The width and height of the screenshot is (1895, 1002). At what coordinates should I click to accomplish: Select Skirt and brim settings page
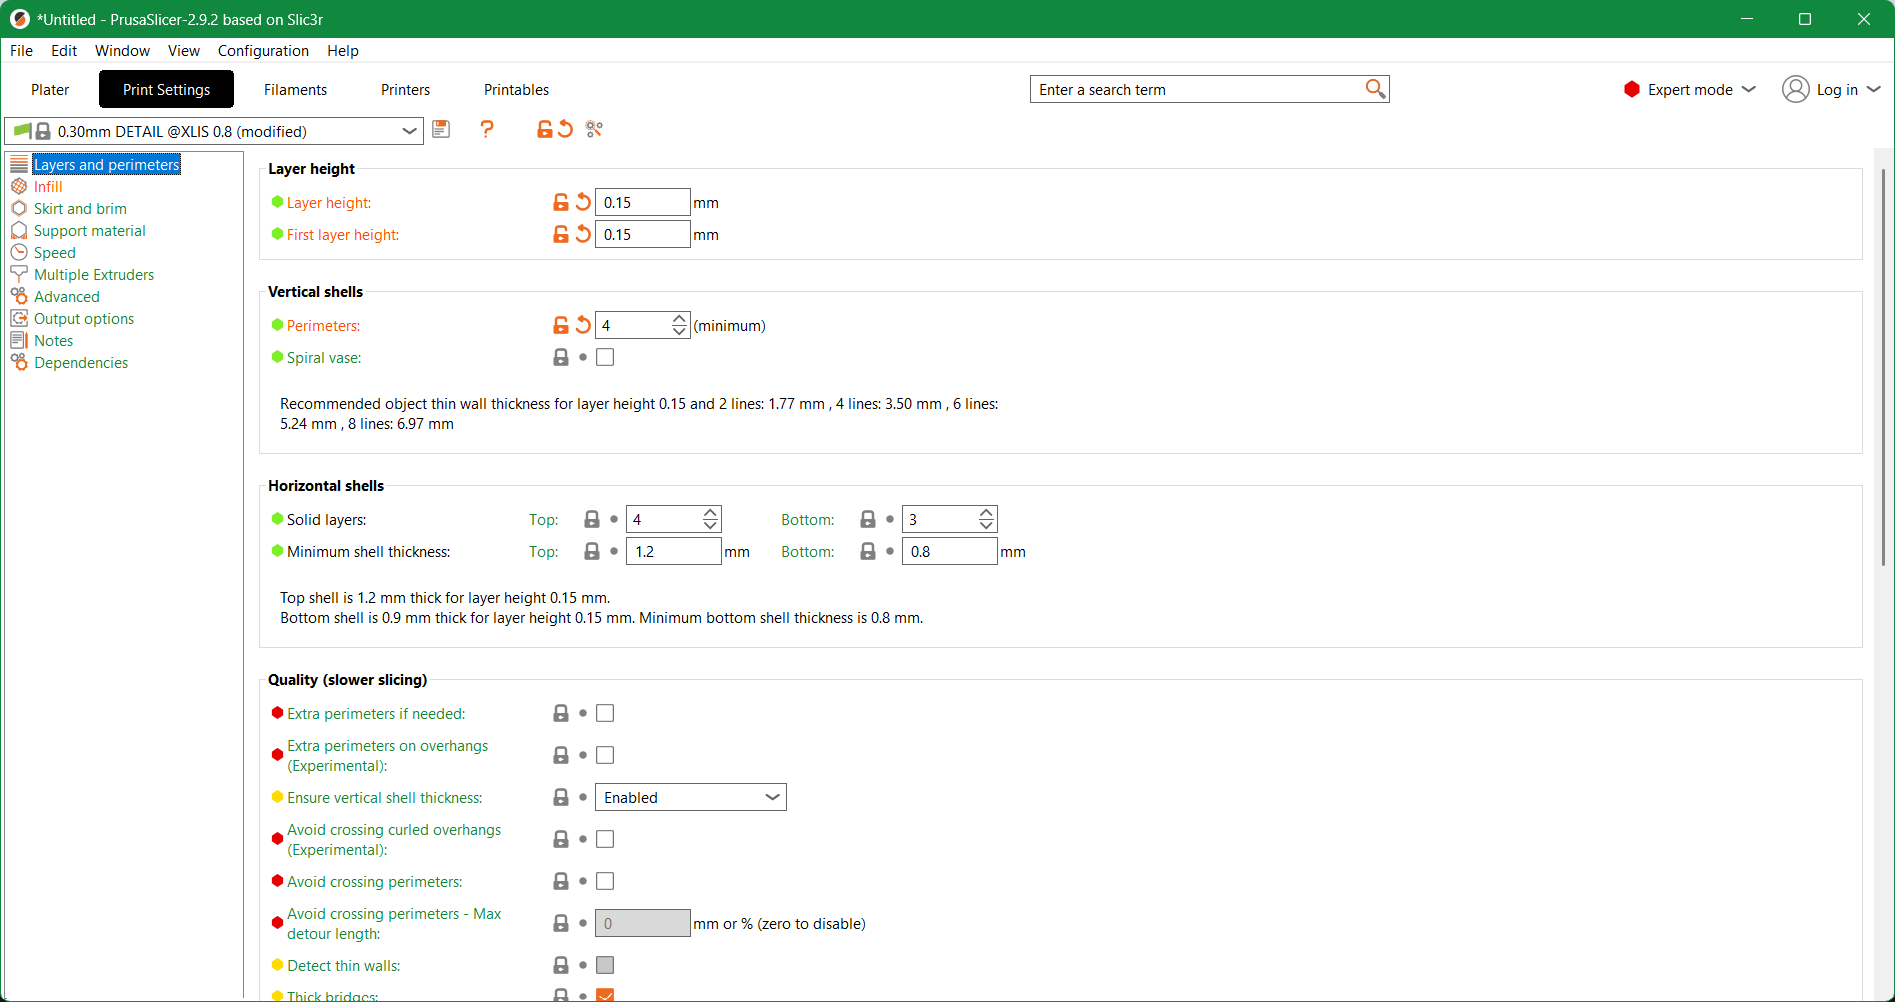click(80, 208)
